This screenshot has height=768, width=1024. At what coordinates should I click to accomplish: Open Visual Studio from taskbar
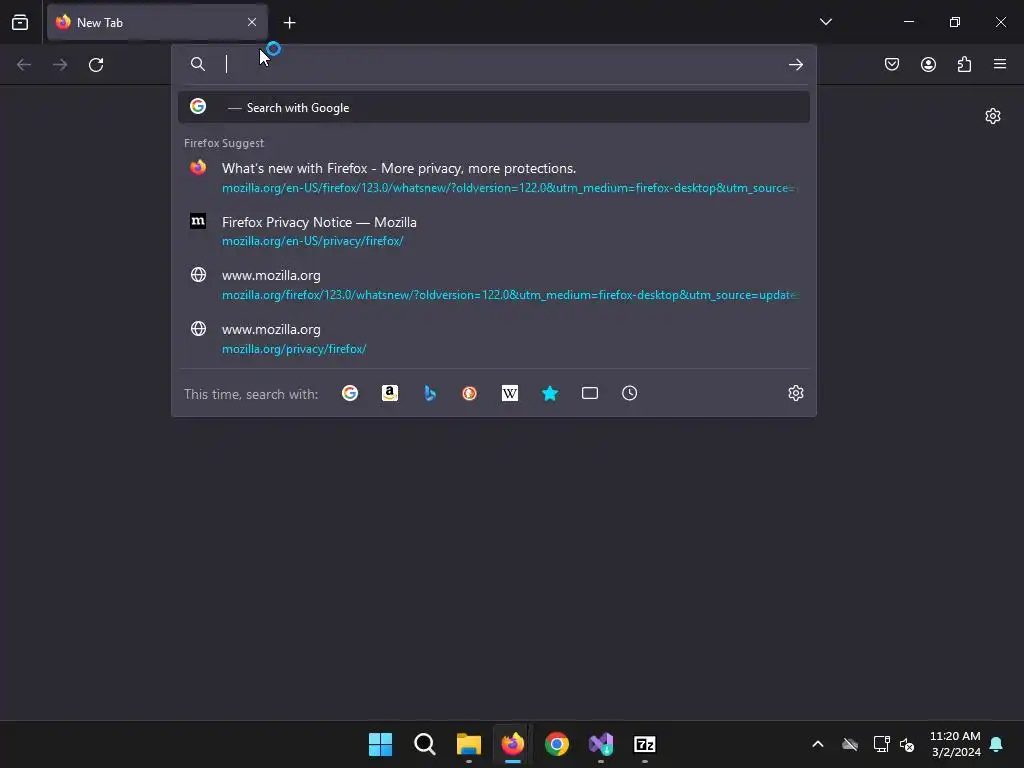click(x=601, y=744)
